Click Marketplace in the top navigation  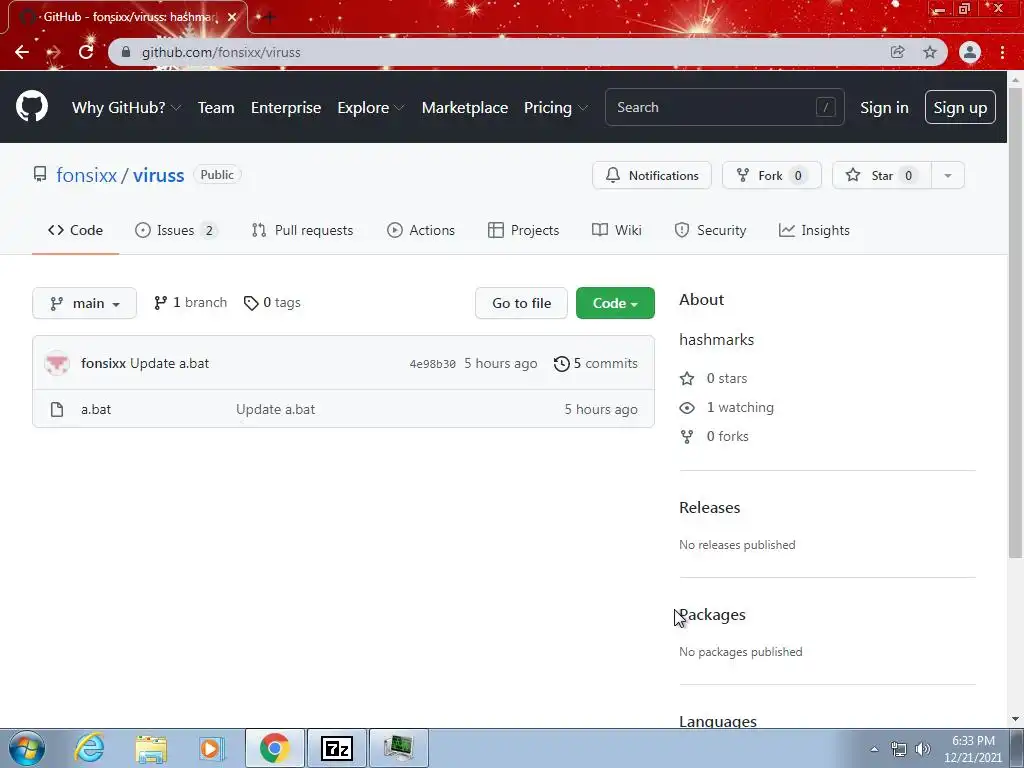coord(465,108)
